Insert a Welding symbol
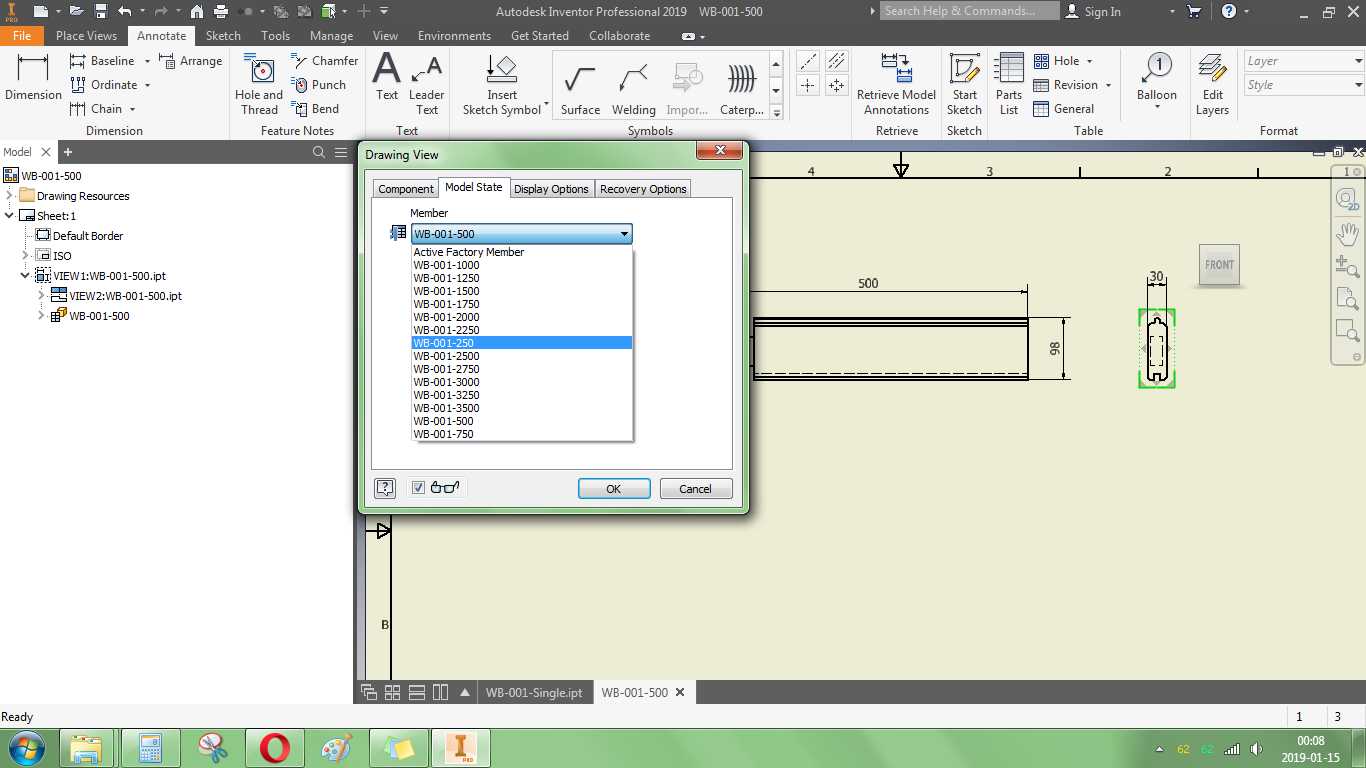1366x768 pixels. pyautogui.click(x=634, y=88)
